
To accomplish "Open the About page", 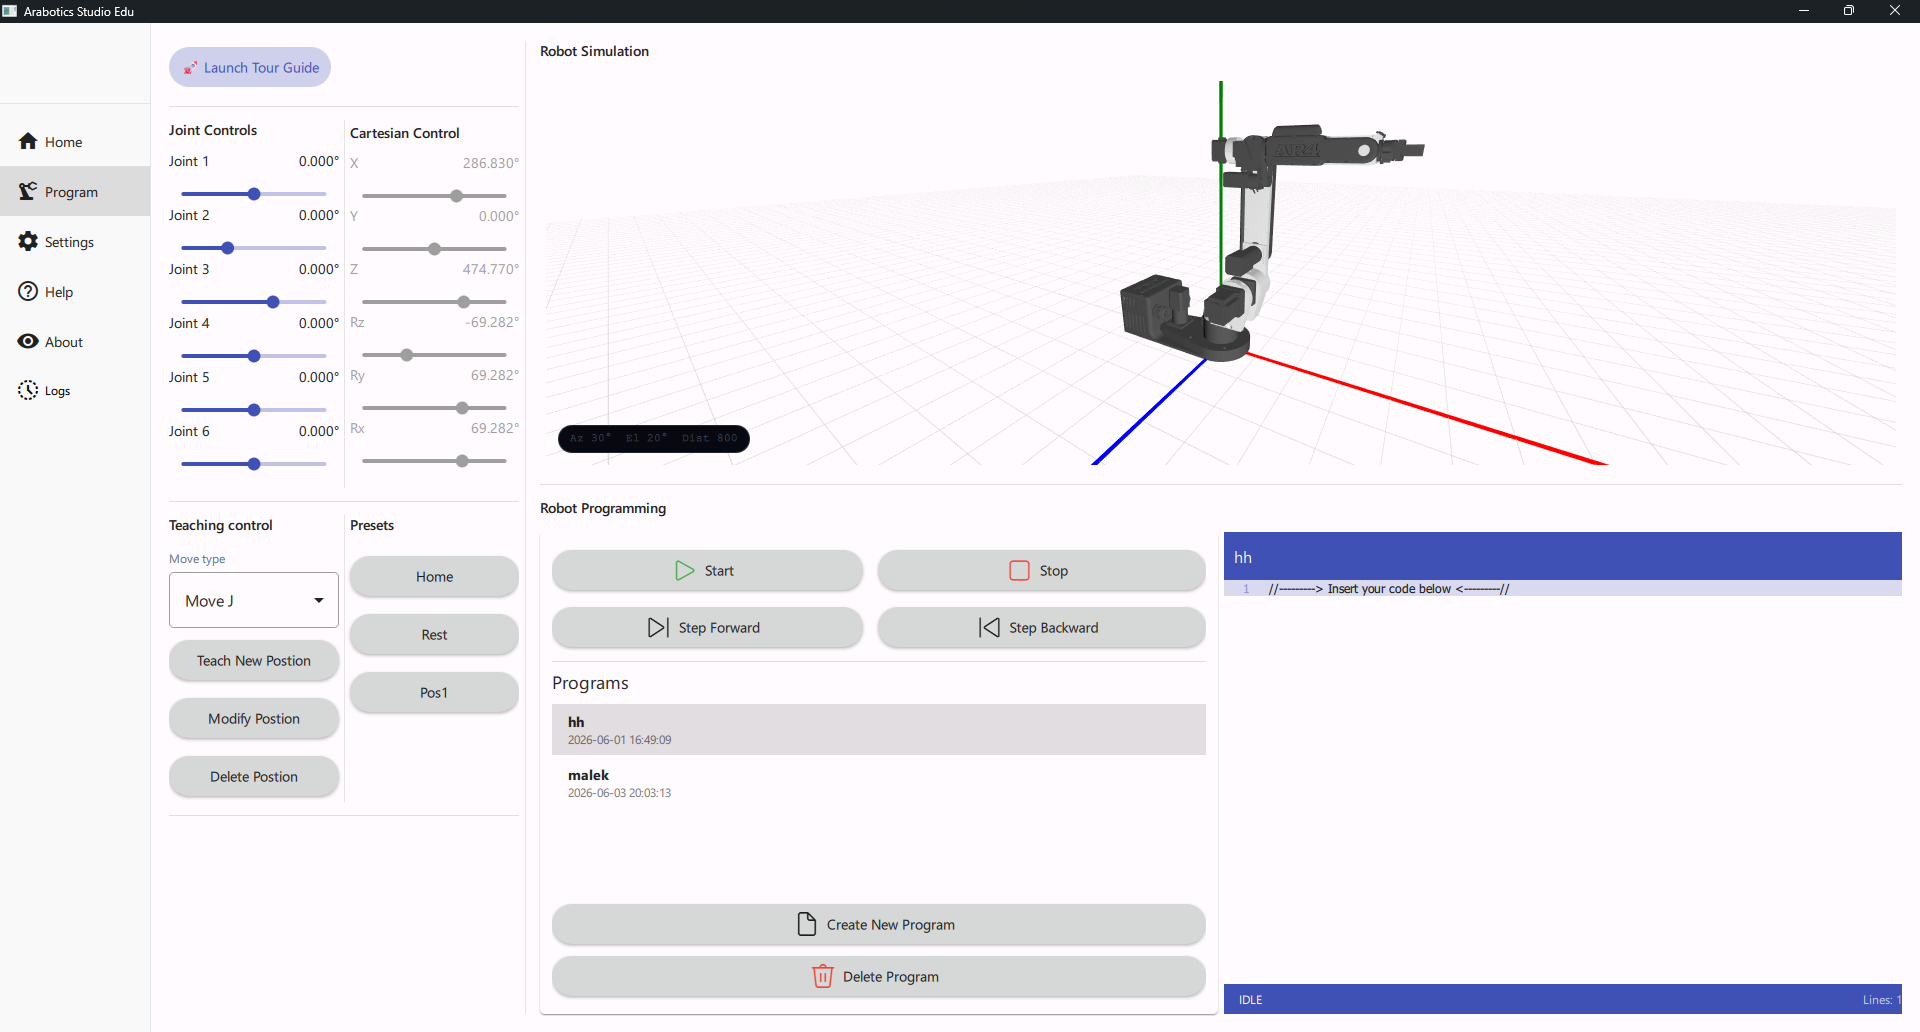I will coord(75,342).
